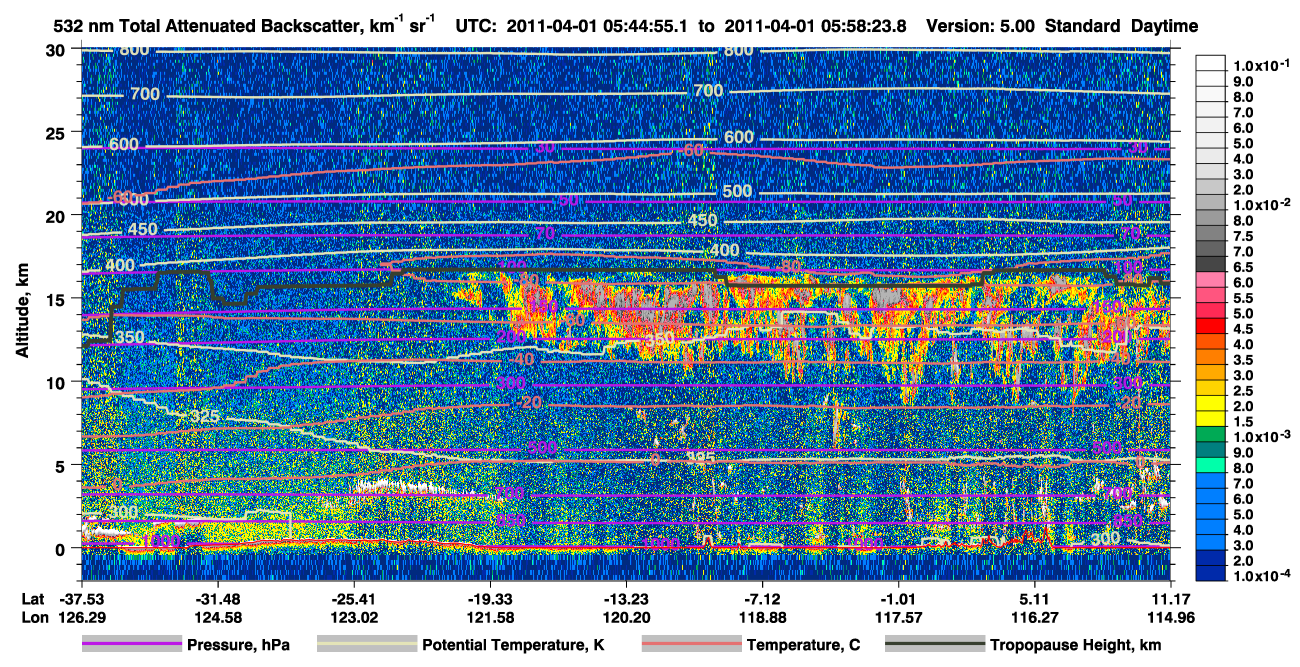The height and width of the screenshot is (667, 1300).
Task: Click the 'Temperature, C' legend label
Action: (803, 646)
